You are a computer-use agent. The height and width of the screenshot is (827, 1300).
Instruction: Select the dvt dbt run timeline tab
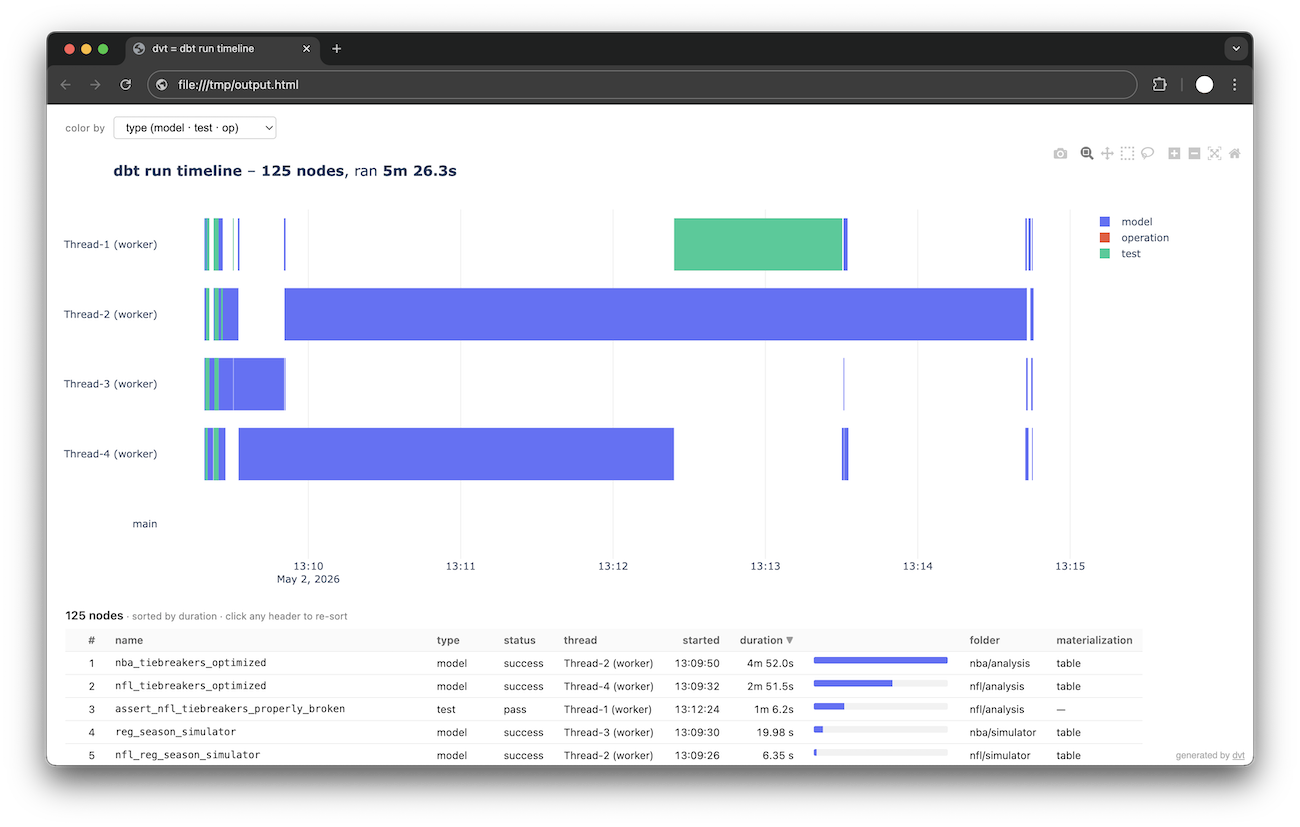220,48
